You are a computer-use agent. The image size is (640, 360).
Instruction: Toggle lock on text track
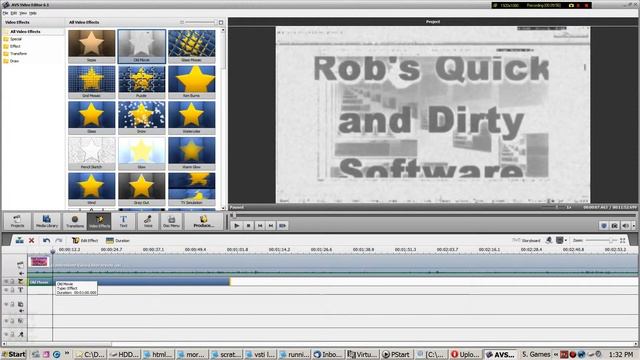12,290
